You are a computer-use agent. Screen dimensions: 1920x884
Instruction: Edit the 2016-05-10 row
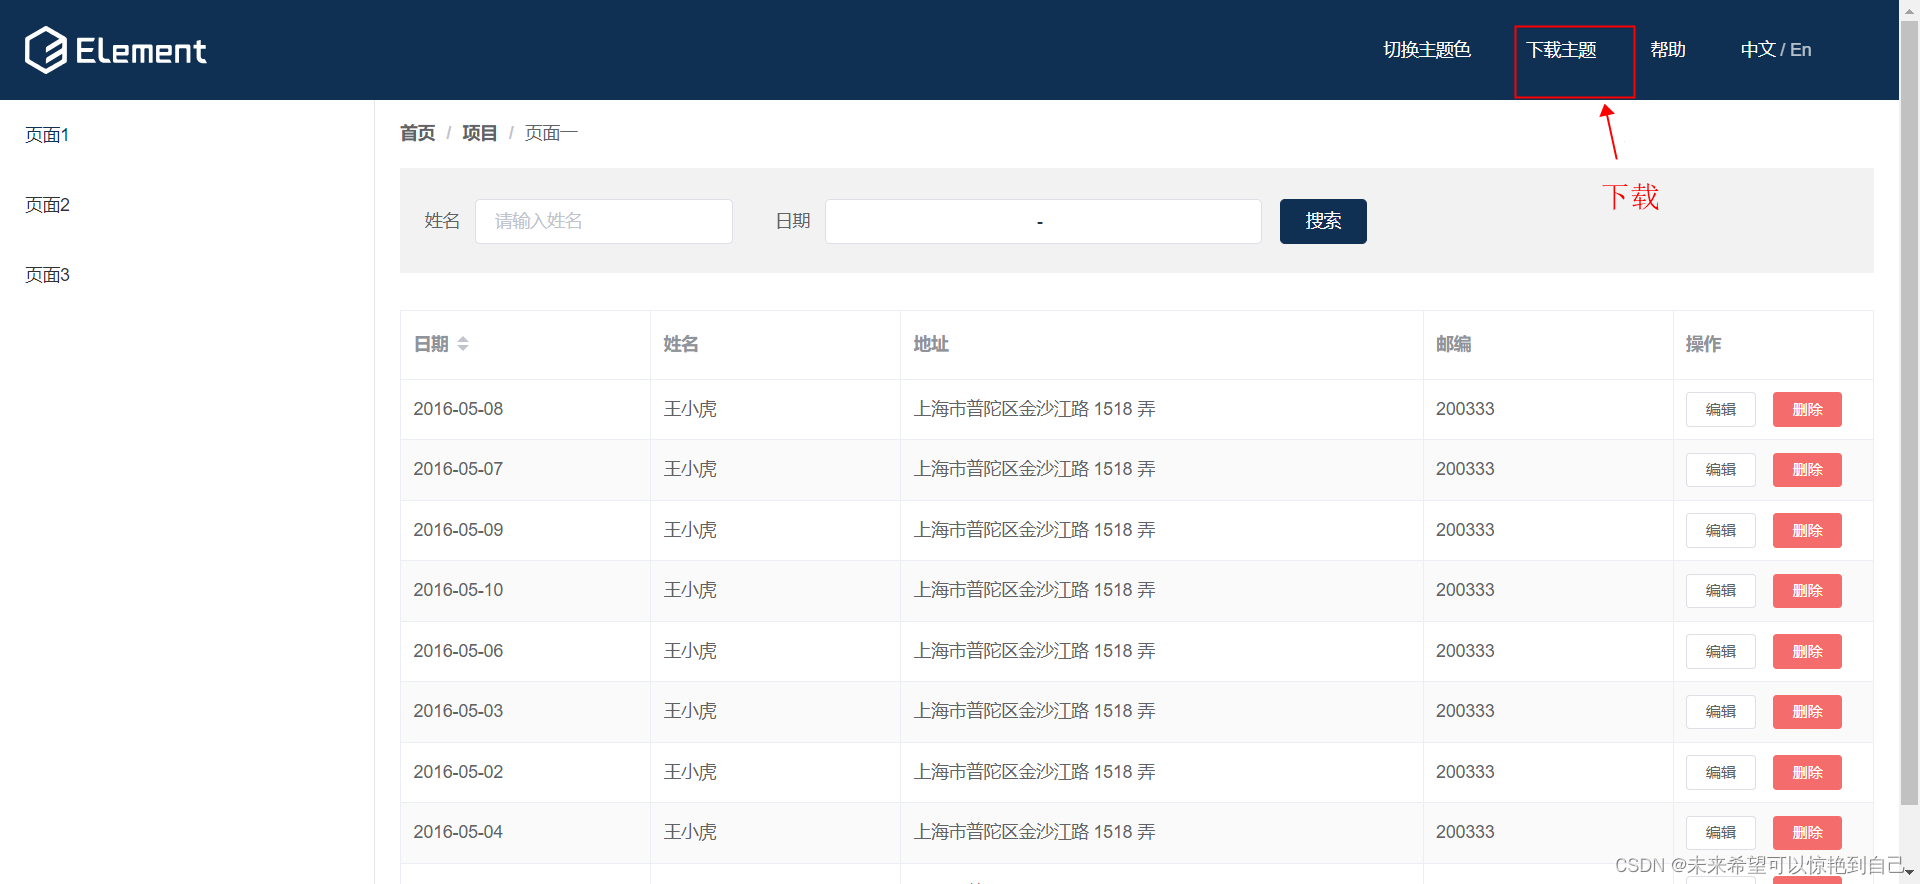[x=1721, y=591]
